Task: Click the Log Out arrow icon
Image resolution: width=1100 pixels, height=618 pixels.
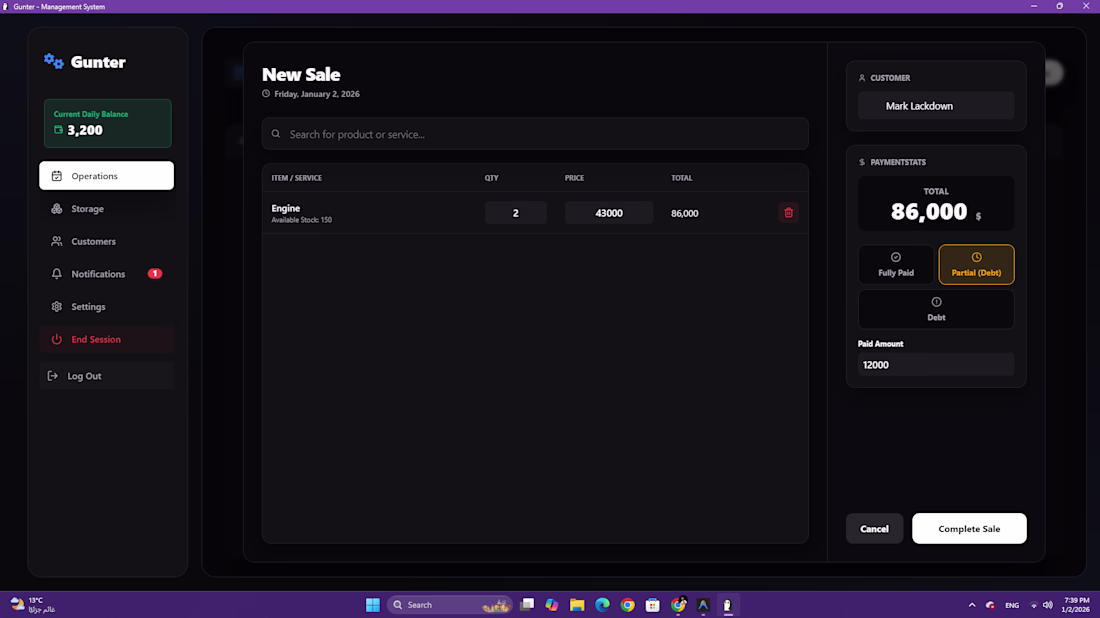Action: point(53,376)
